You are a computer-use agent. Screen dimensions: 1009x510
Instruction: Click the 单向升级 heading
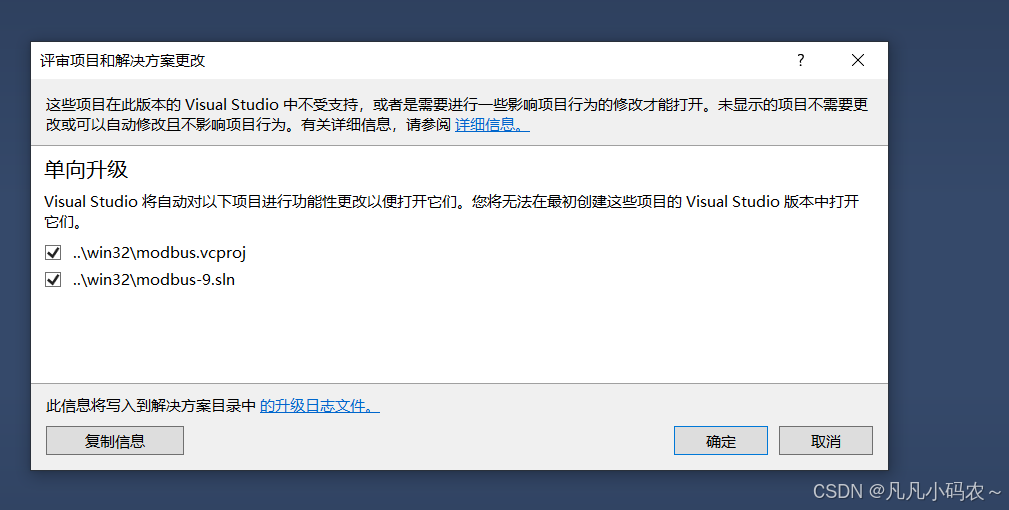[86, 170]
